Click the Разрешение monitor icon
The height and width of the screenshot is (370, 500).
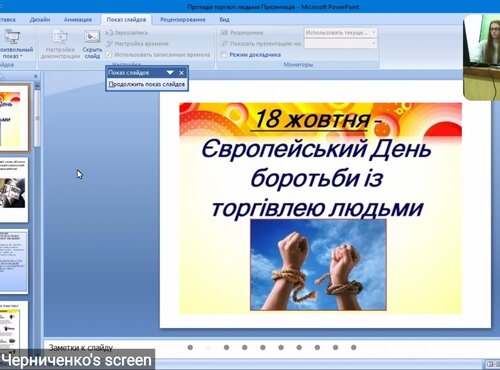pos(224,33)
